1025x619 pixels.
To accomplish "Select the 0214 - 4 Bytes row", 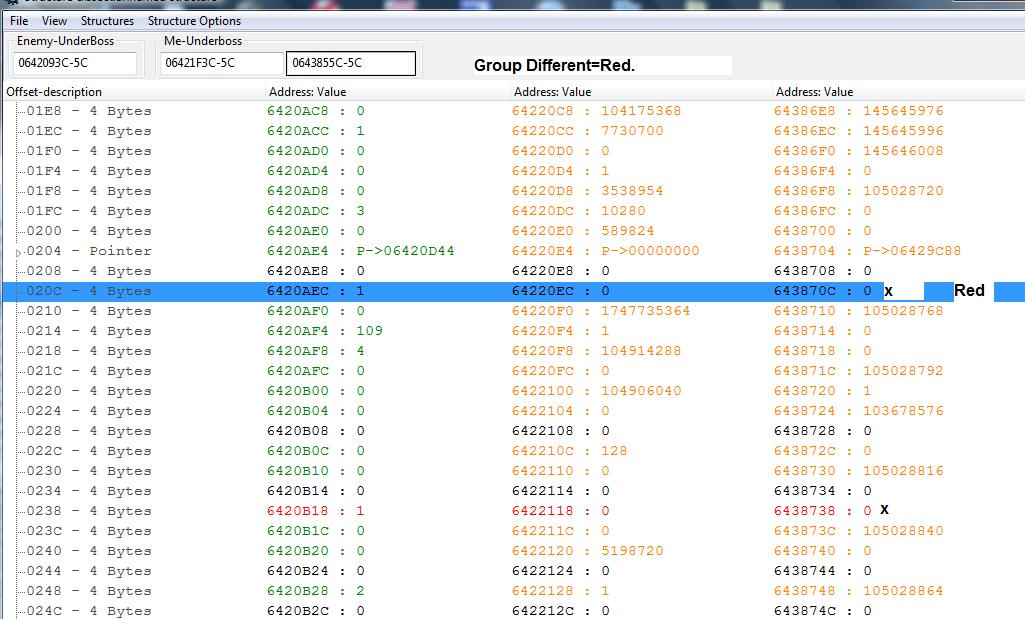I will (89, 331).
